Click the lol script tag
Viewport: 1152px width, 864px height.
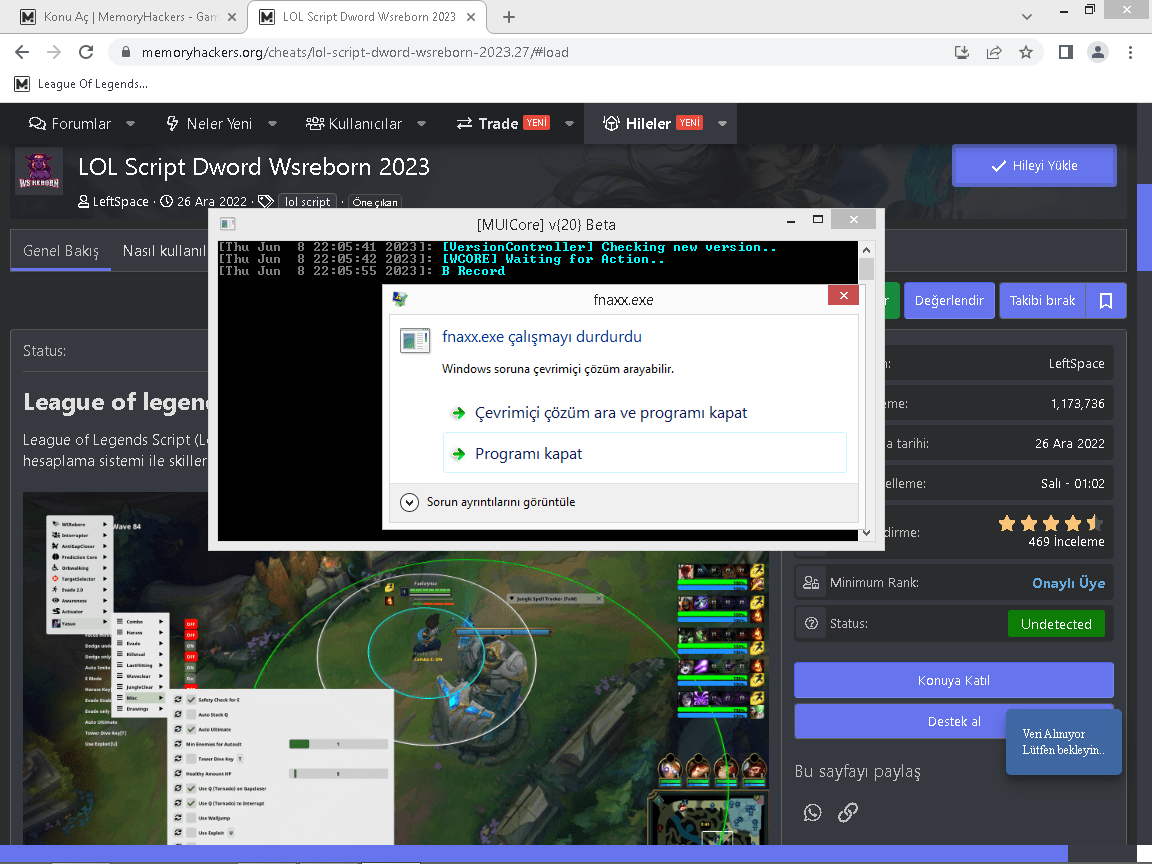pos(307,201)
